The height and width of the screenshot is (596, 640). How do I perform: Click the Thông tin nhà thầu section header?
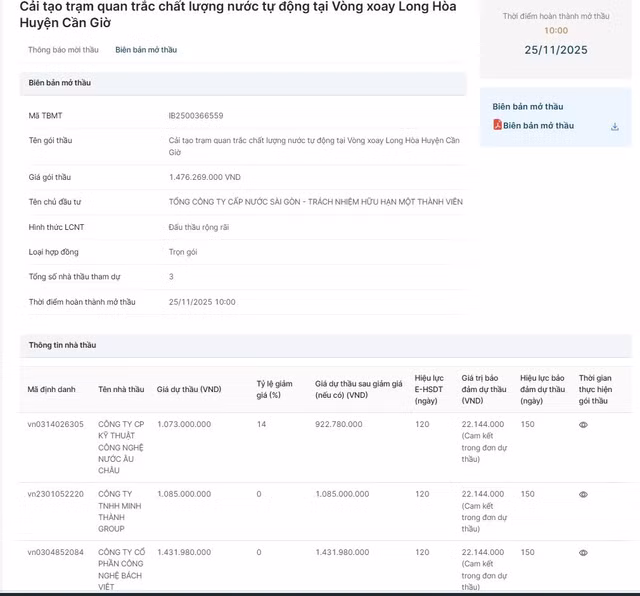tap(62, 345)
